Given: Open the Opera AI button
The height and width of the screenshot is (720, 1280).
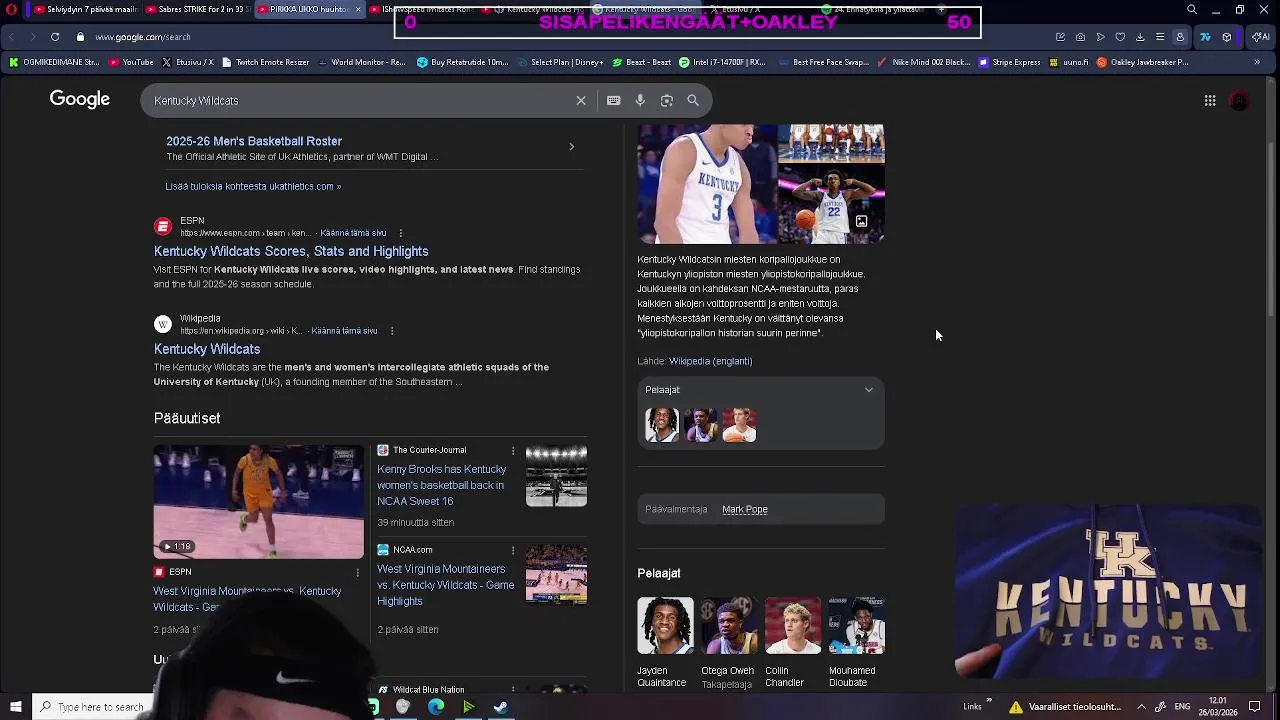Looking at the screenshot, I should click(1261, 37).
